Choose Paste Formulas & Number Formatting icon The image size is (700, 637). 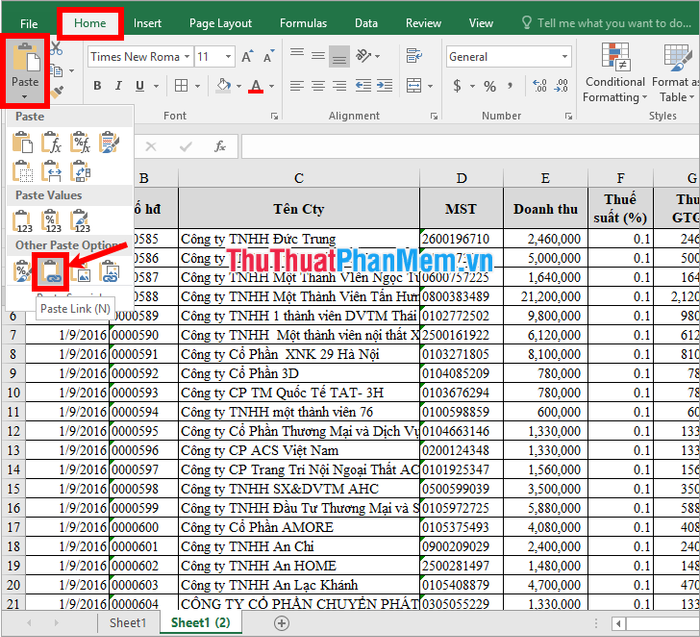[80, 142]
